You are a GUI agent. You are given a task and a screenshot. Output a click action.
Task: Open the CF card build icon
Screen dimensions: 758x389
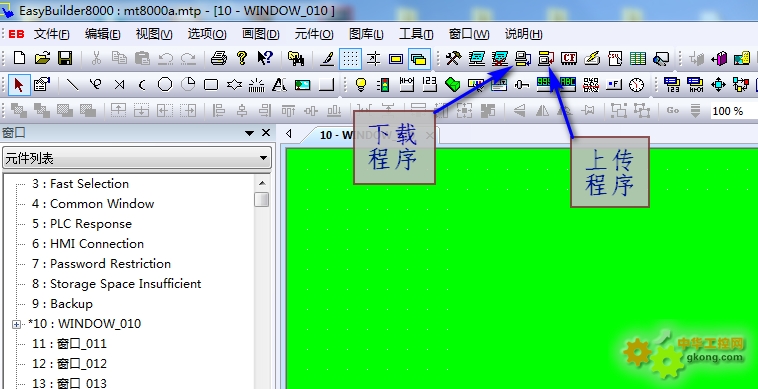pyautogui.click(x=569, y=59)
